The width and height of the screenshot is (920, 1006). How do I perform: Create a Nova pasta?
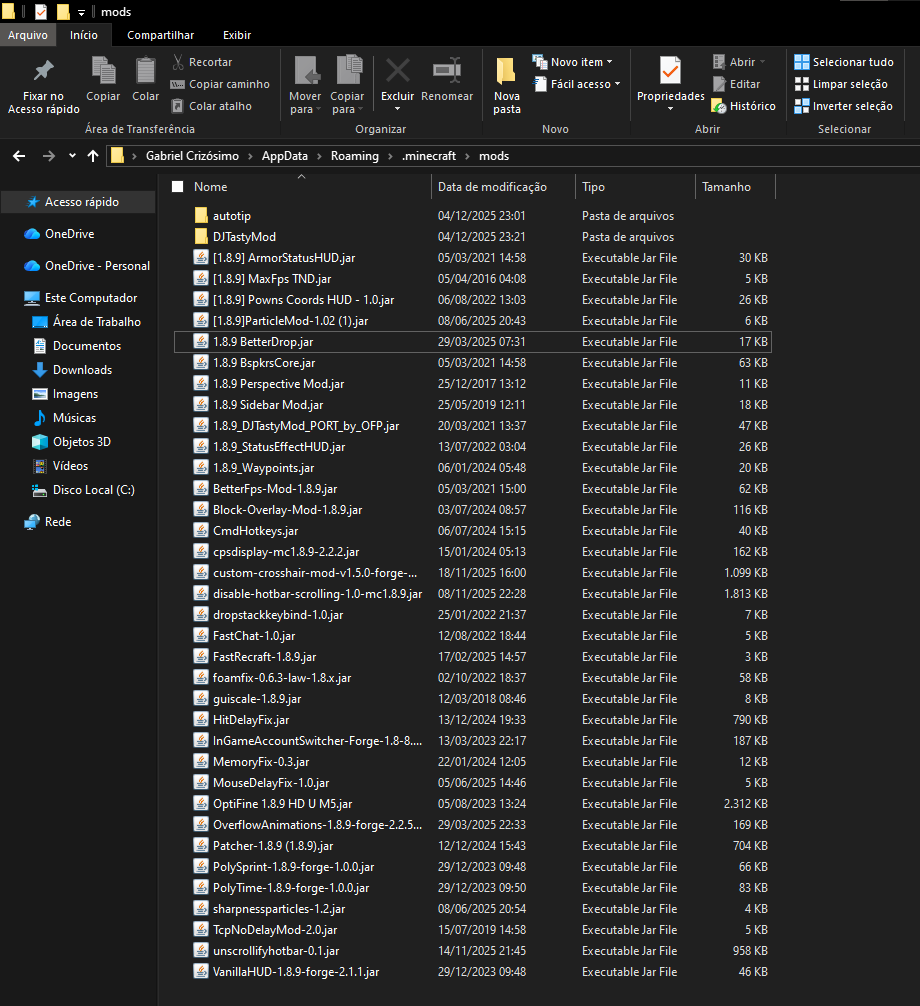pos(506,85)
